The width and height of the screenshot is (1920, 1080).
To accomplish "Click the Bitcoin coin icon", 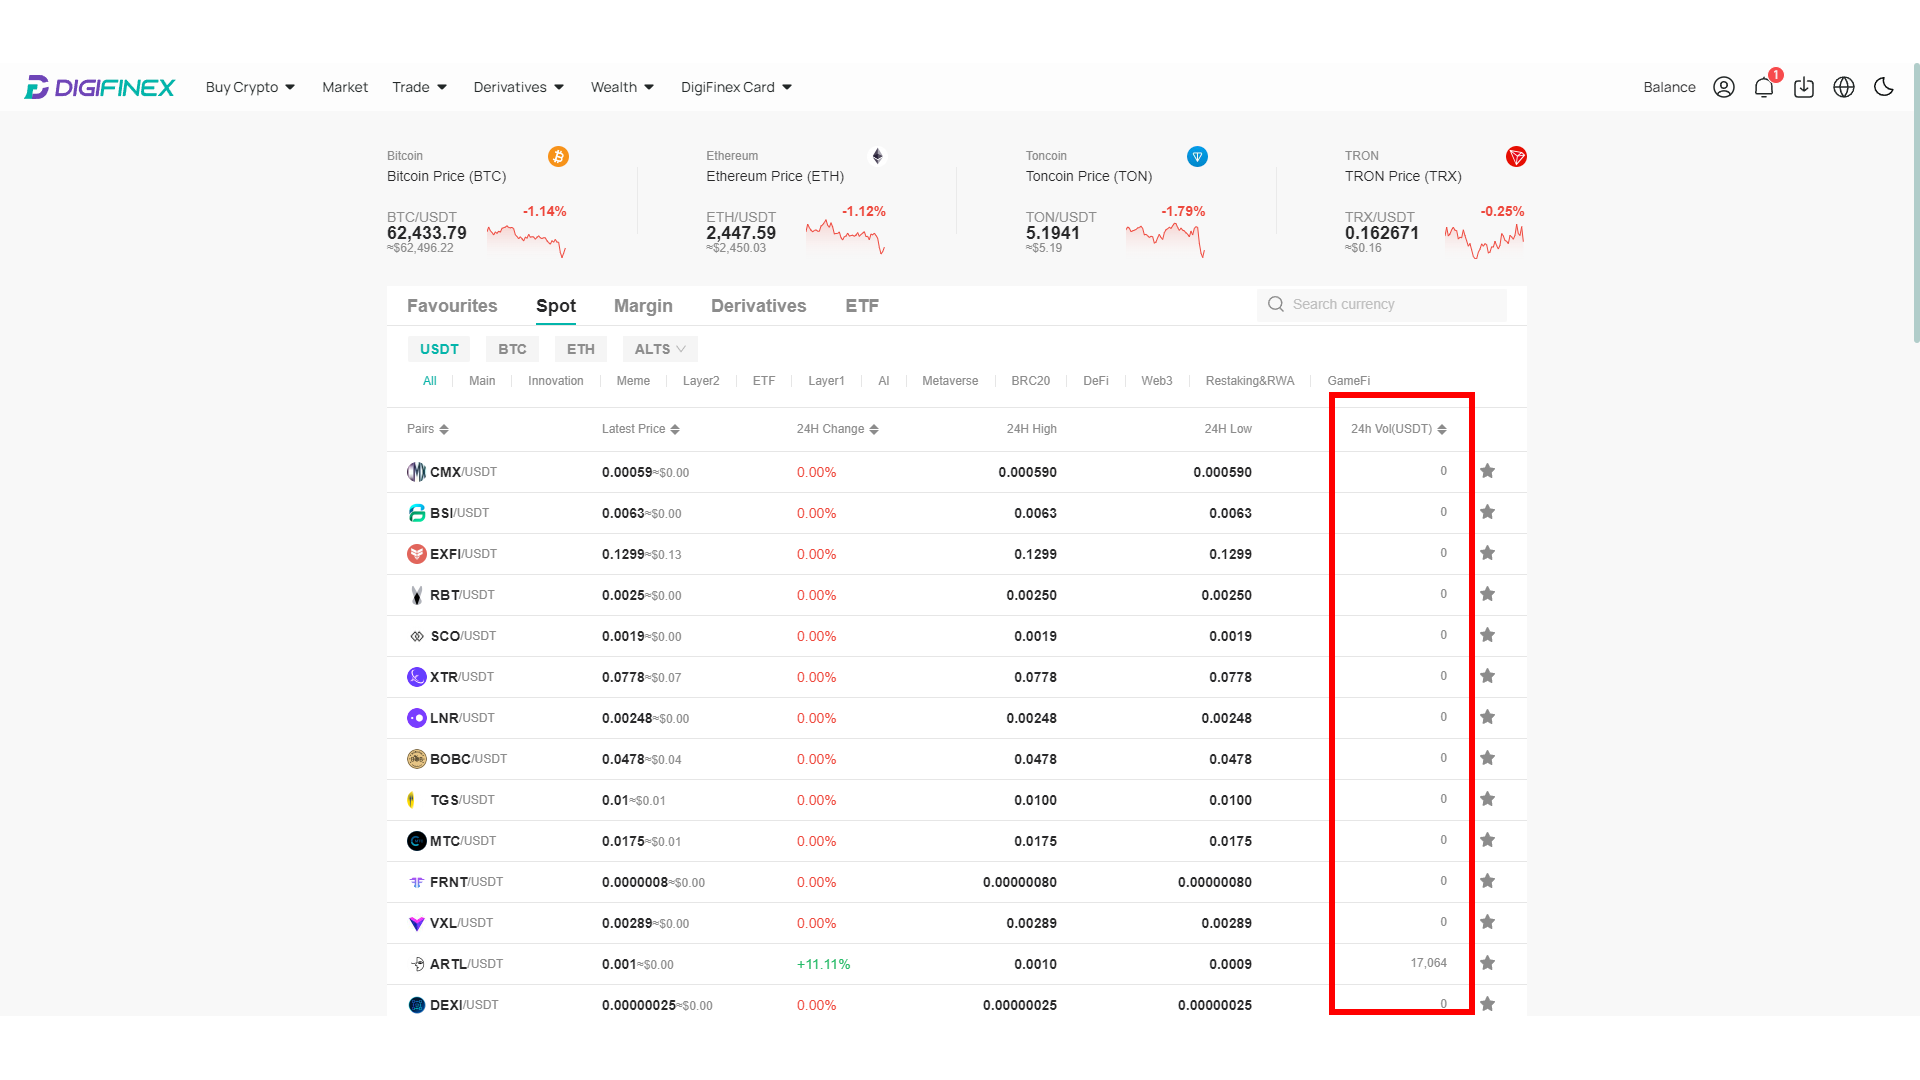I will (558, 157).
